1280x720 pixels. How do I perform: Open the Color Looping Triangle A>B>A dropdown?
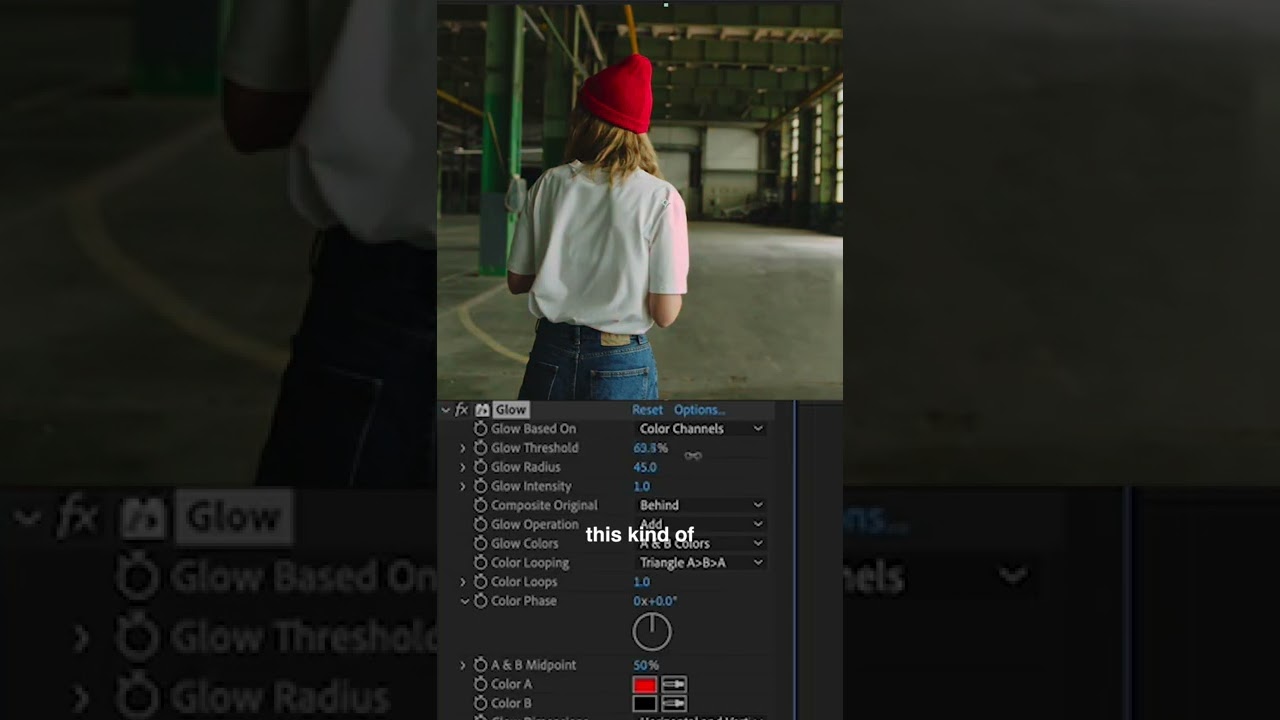coord(701,562)
